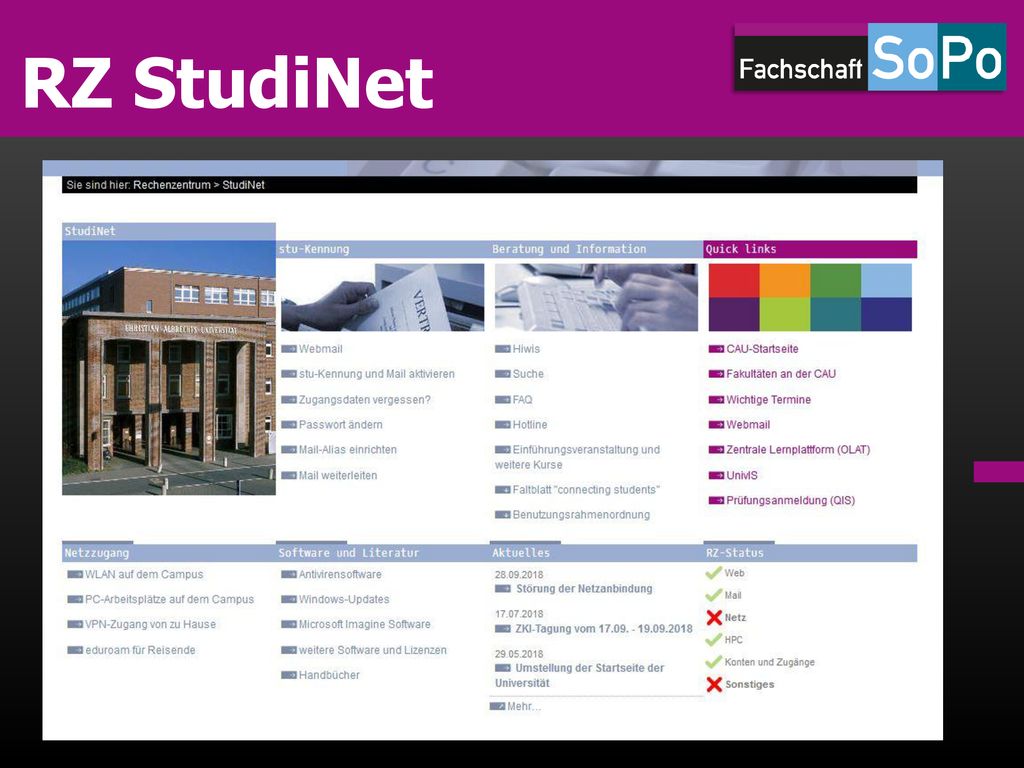Open Einführungsveranstaltung und weitere Kurse link
The height and width of the screenshot is (768, 1024).
click(577, 457)
